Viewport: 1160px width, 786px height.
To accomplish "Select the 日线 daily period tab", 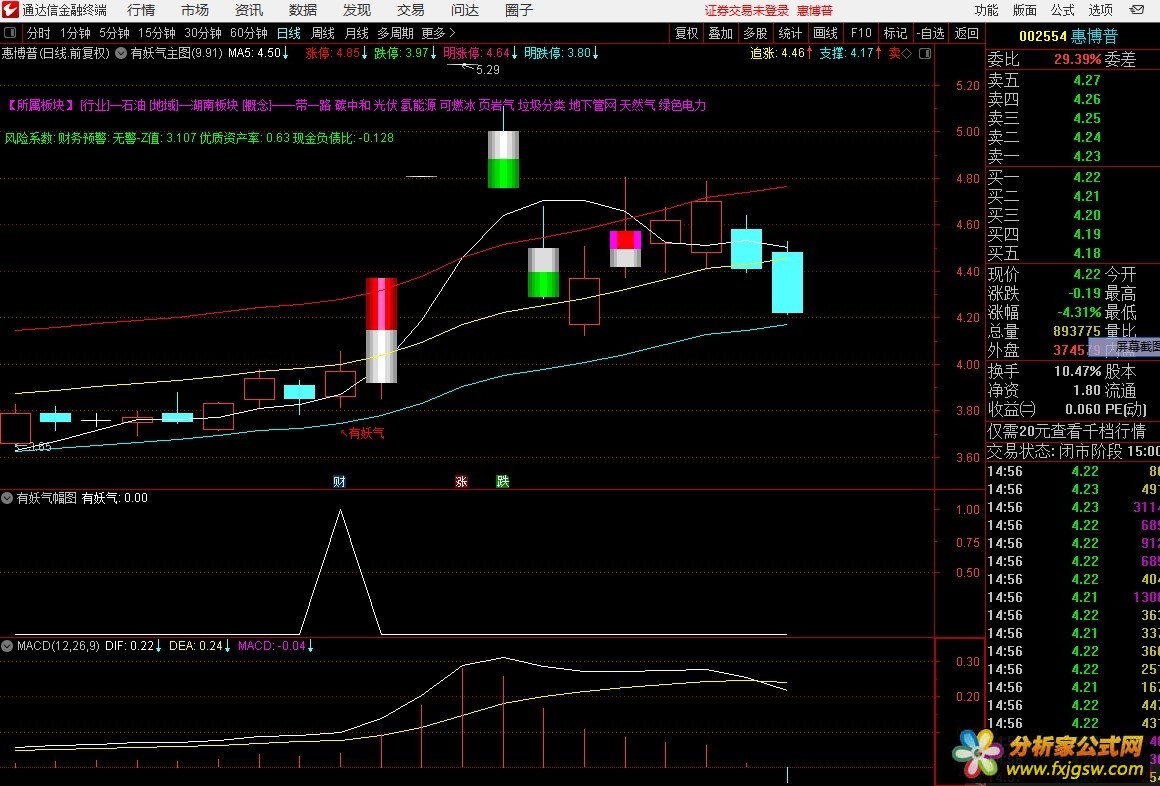I will 289,33.
